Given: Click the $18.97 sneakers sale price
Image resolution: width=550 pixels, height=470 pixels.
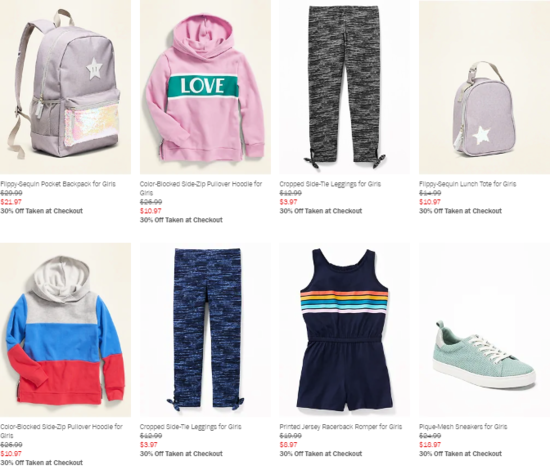Looking at the screenshot, I should [x=430, y=445].
